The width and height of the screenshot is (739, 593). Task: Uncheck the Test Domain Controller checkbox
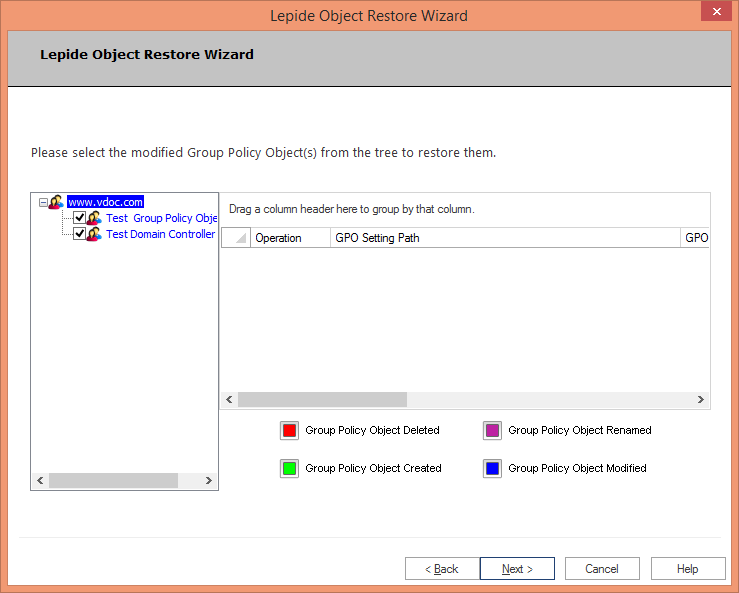(x=79, y=234)
